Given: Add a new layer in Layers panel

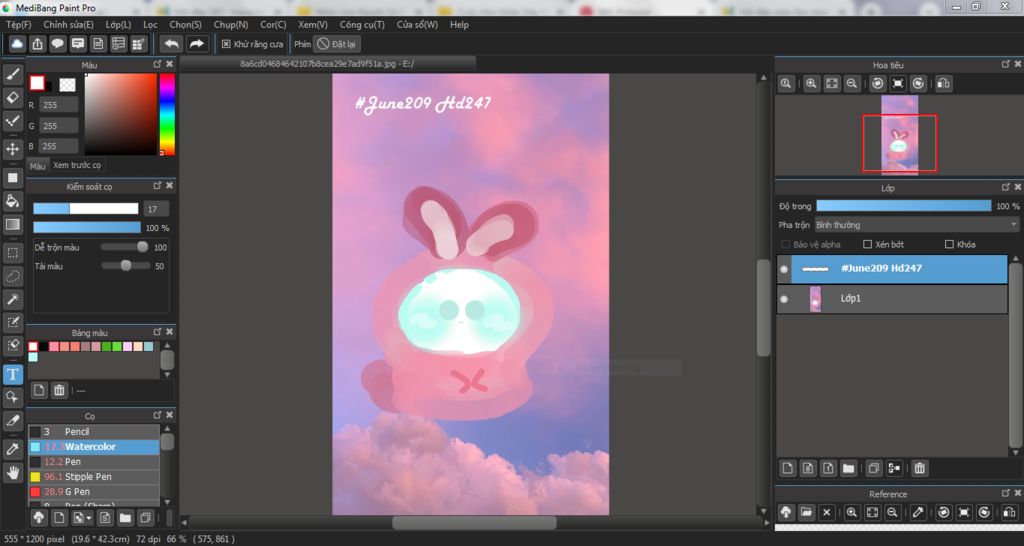Looking at the screenshot, I should pos(788,468).
